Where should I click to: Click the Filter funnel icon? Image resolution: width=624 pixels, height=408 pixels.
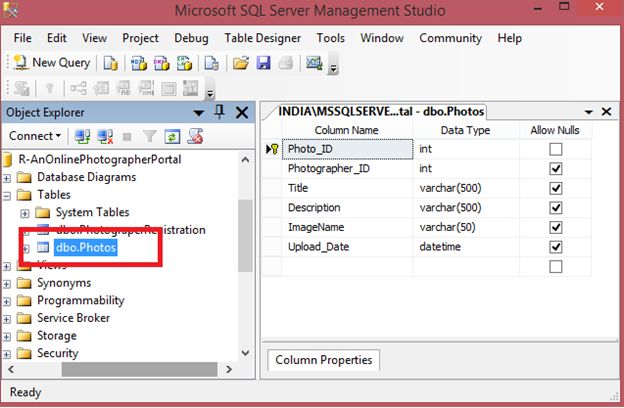(x=150, y=137)
